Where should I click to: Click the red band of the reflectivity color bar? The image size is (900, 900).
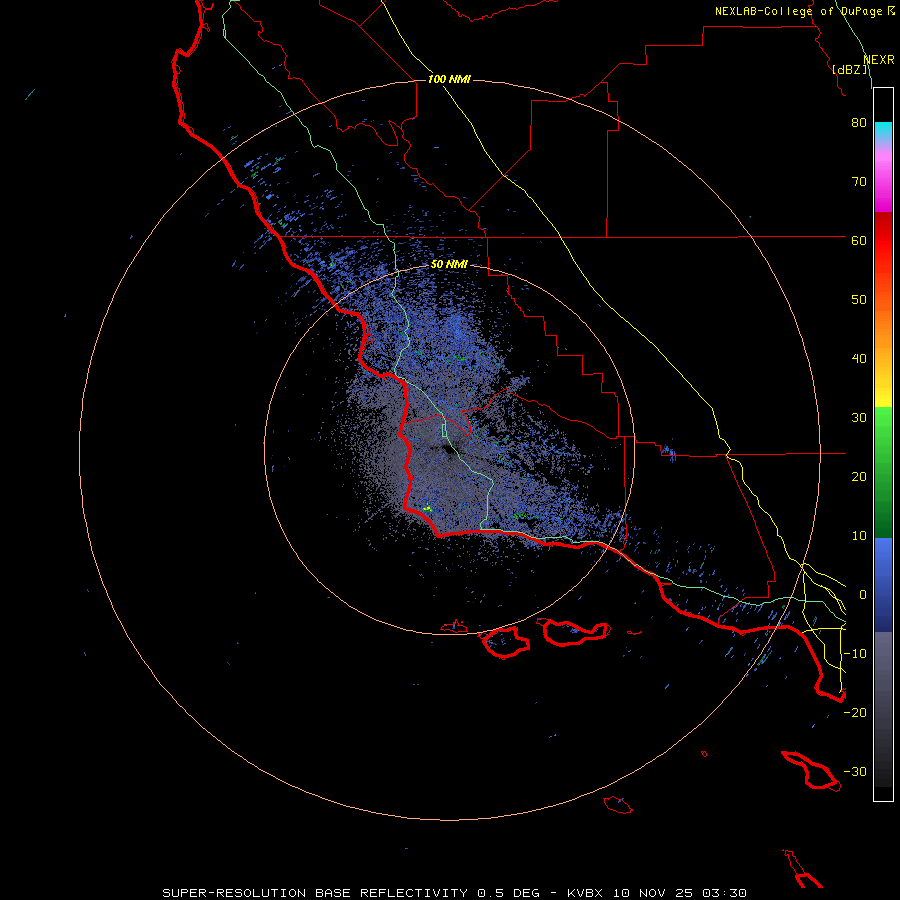(x=883, y=241)
